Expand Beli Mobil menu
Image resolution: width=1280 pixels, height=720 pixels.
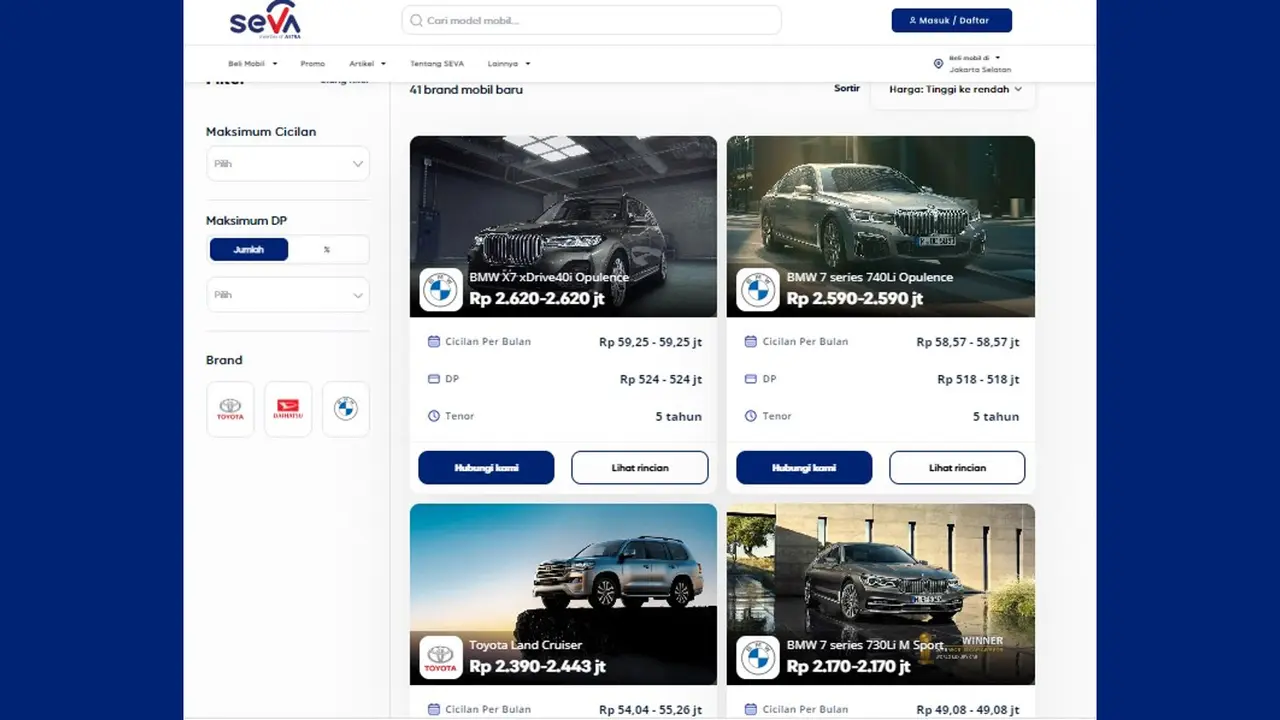[x=253, y=64]
